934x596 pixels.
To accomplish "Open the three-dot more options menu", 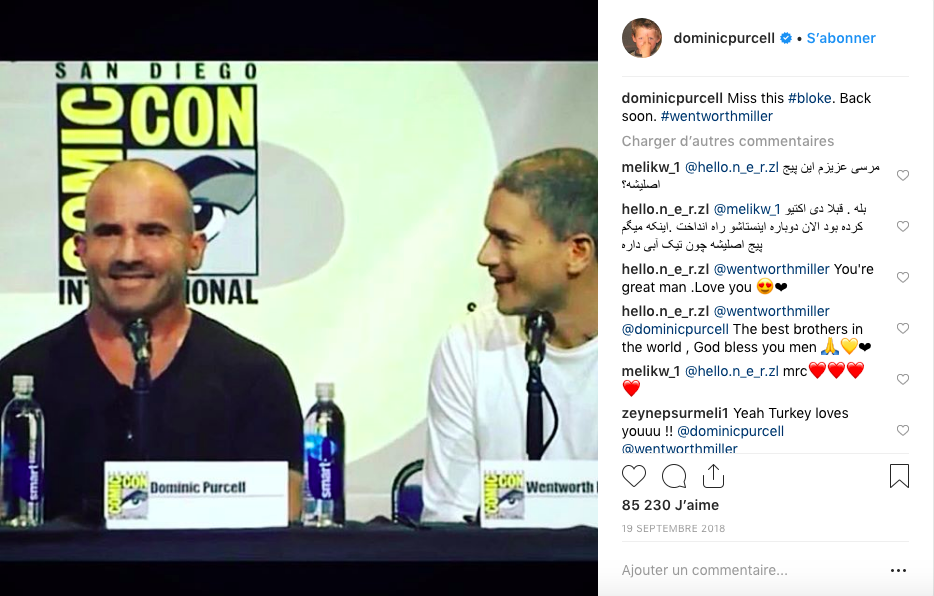I will pos(898,570).
